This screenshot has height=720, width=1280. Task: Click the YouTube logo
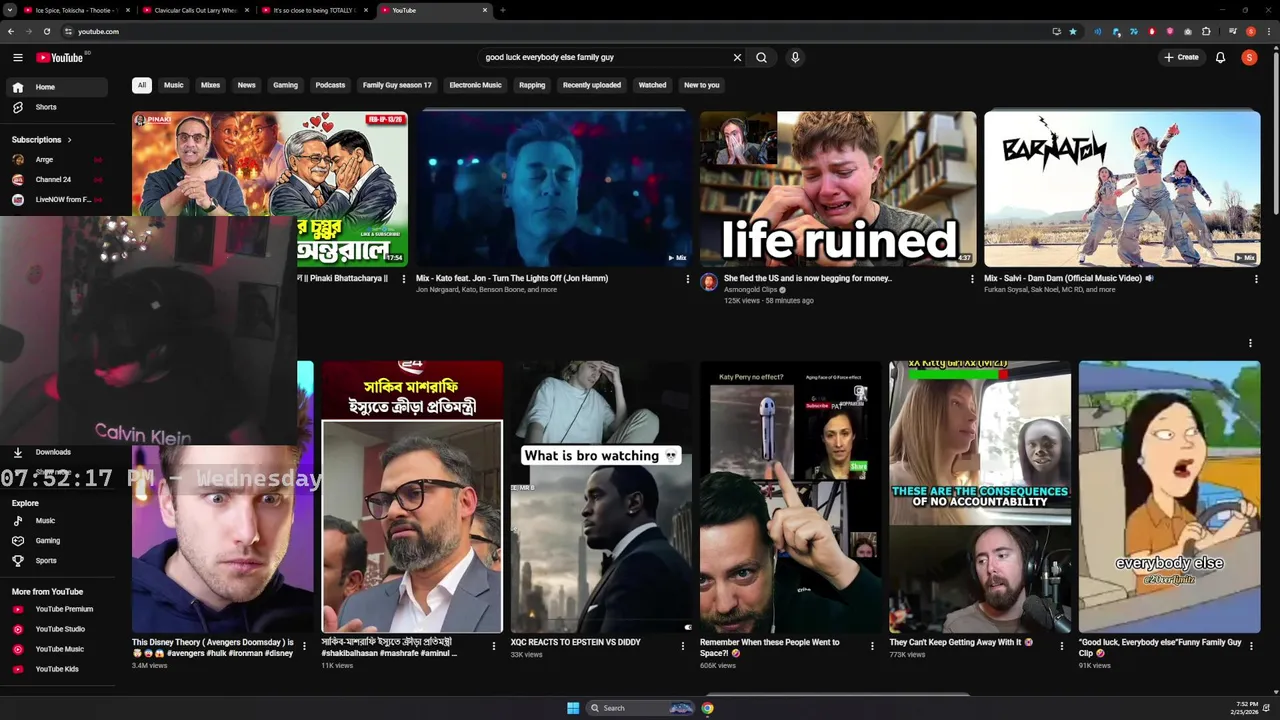60,57
